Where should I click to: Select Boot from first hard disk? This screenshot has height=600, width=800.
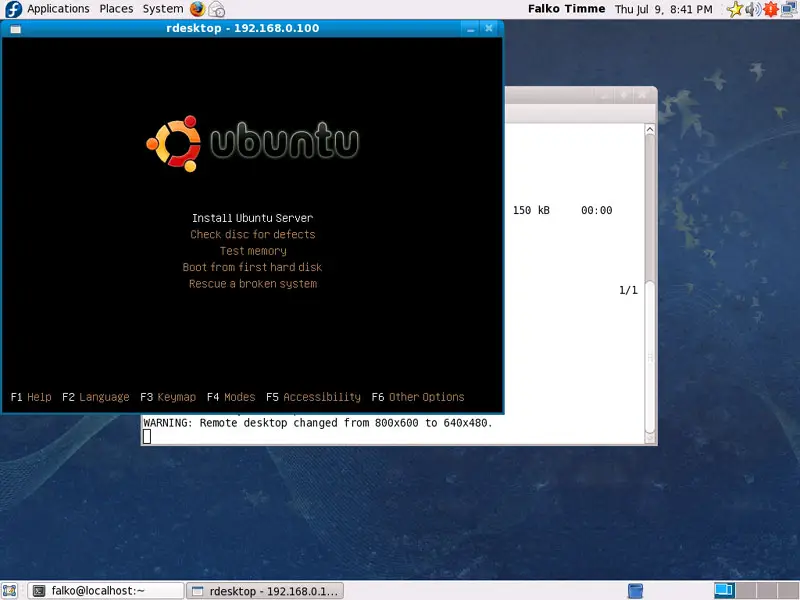pos(252,267)
